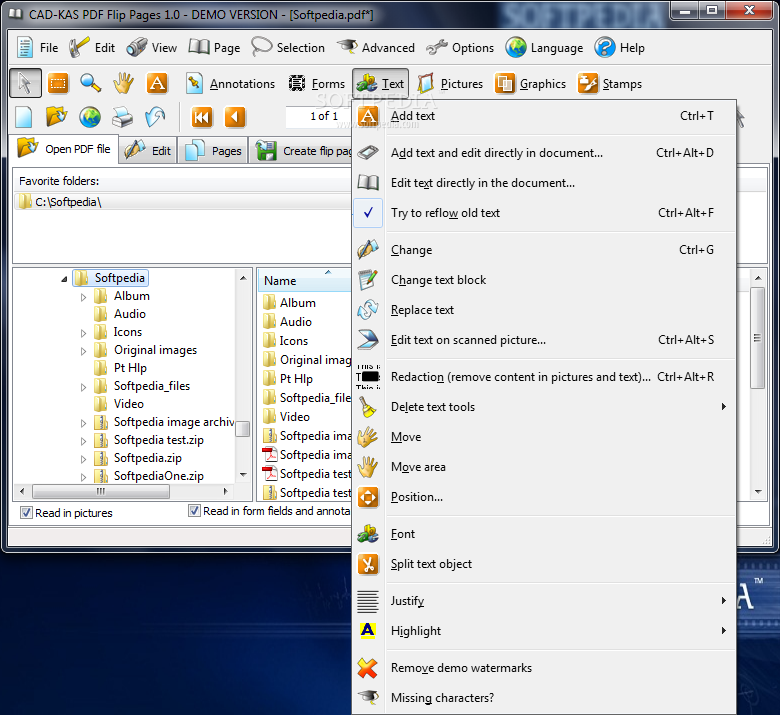Choose the hand pan tool
This screenshot has height=715, width=780.
click(123, 83)
